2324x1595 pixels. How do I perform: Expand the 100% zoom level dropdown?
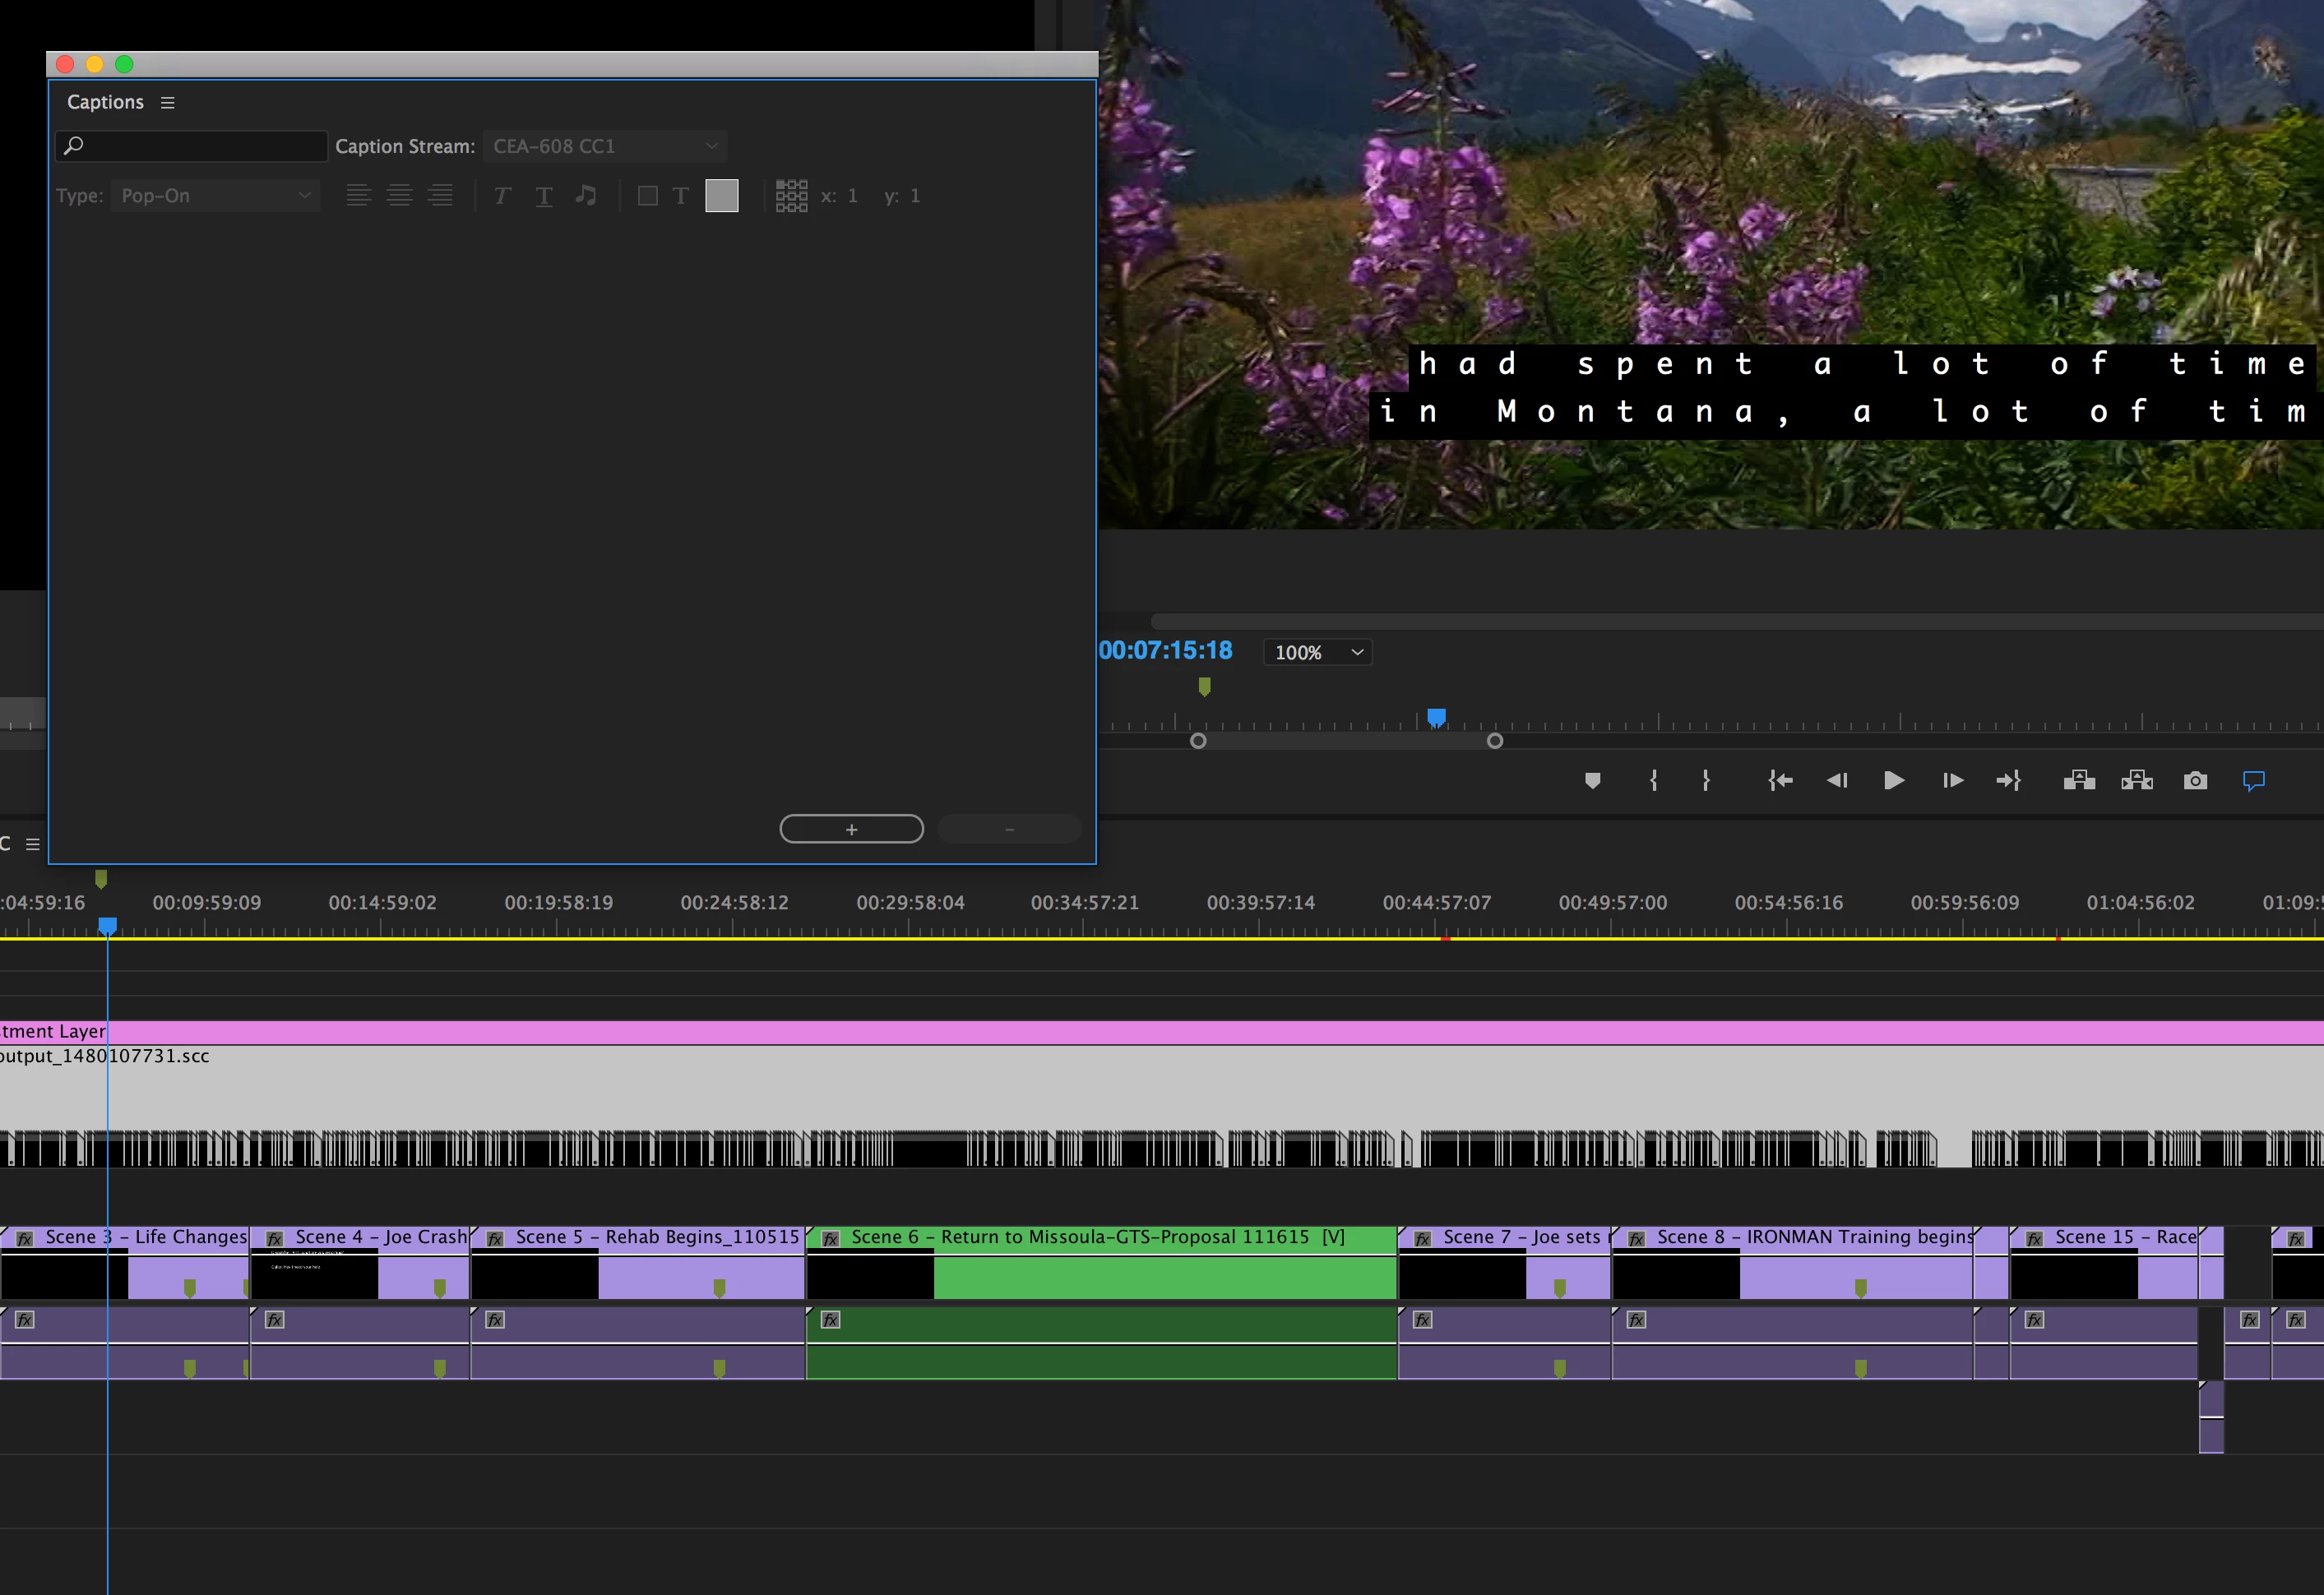coord(1317,653)
